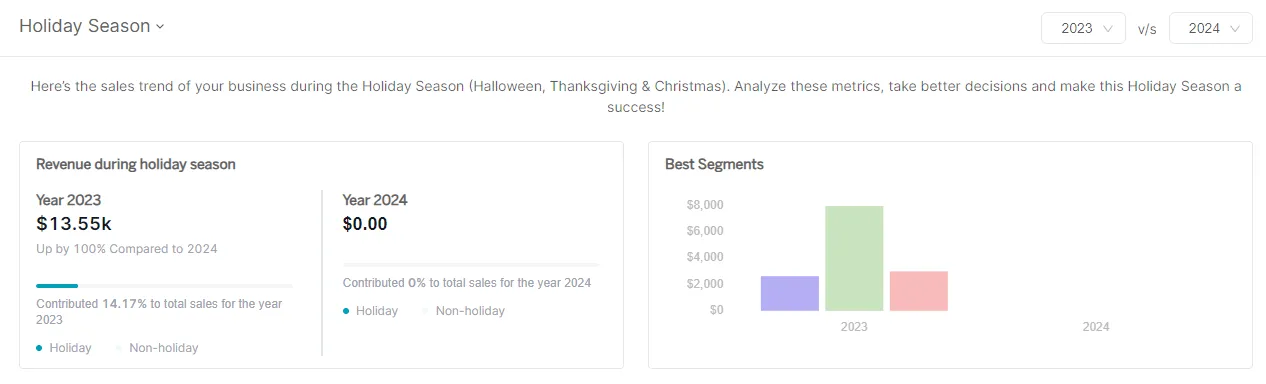This screenshot has width=1266, height=384.
Task: Click the arrow inside the 2023 selector
Action: [x=1107, y=29]
